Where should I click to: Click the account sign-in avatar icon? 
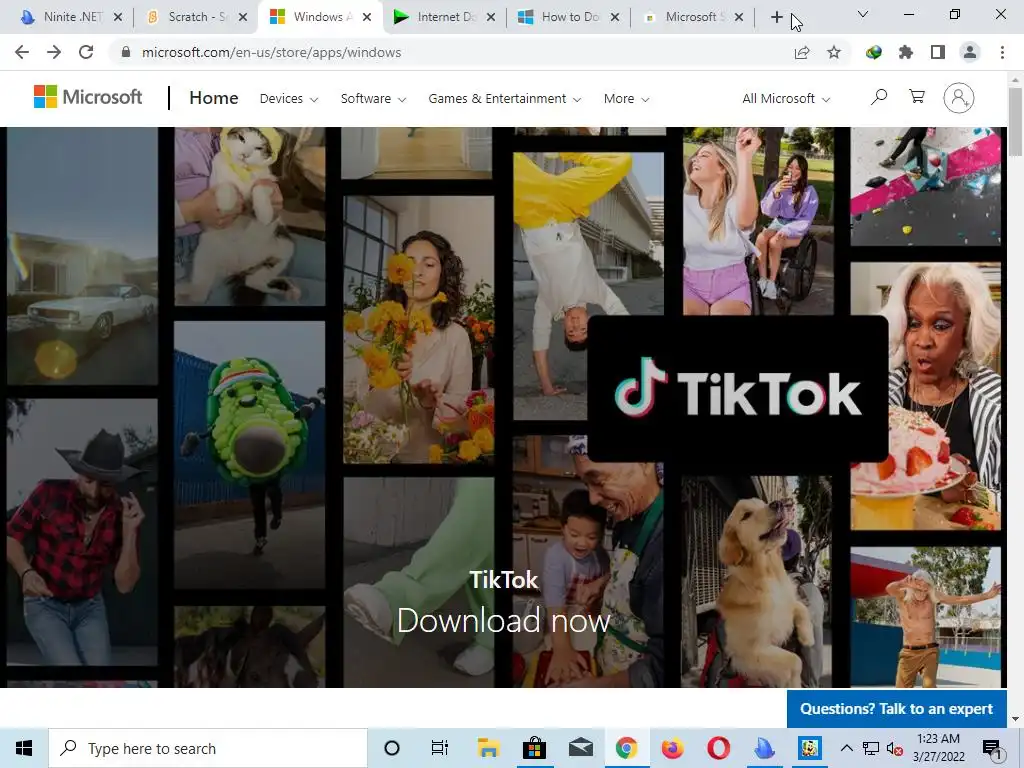959,98
